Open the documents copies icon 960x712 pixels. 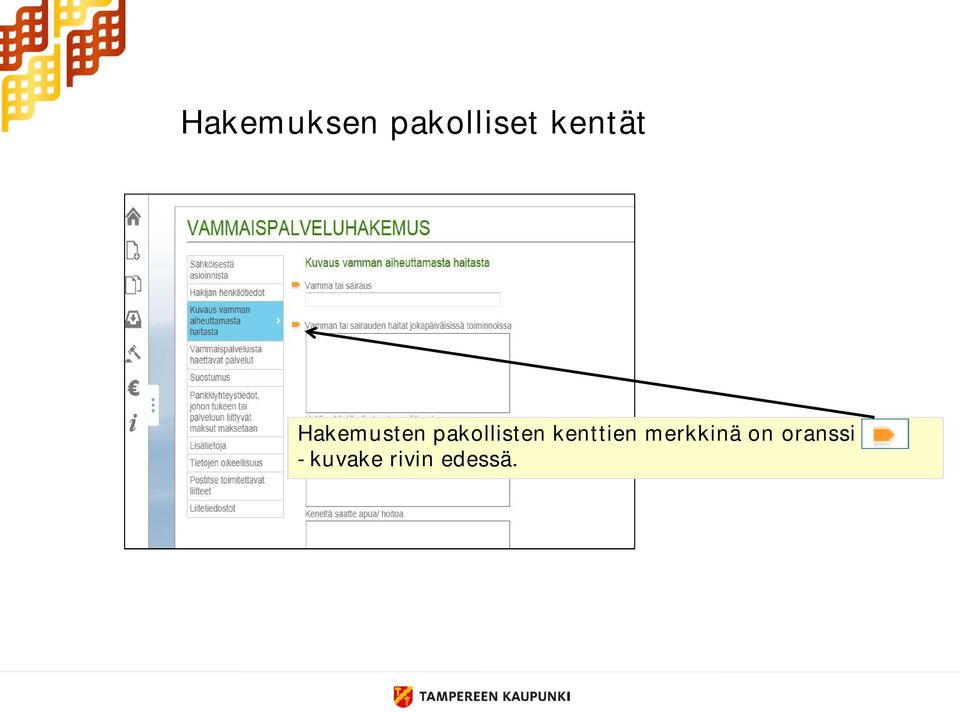[x=133, y=284]
